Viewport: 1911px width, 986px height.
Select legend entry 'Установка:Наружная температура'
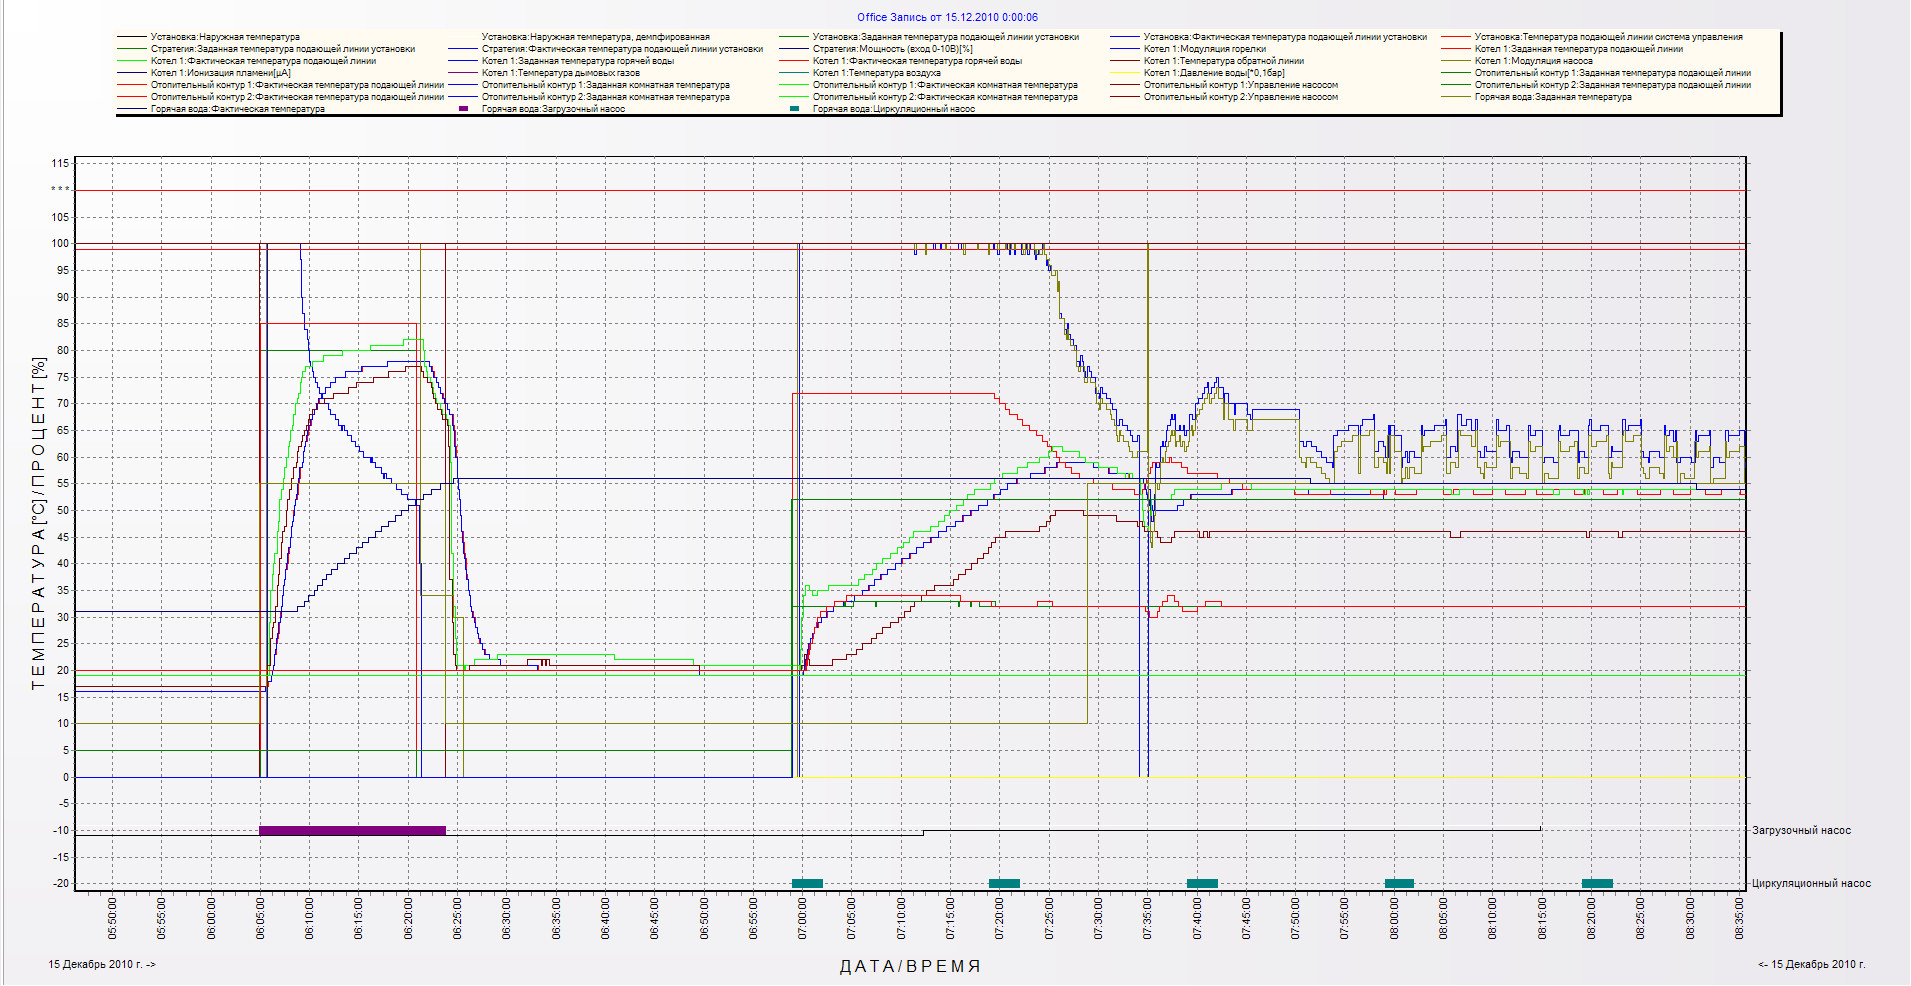click(x=225, y=37)
